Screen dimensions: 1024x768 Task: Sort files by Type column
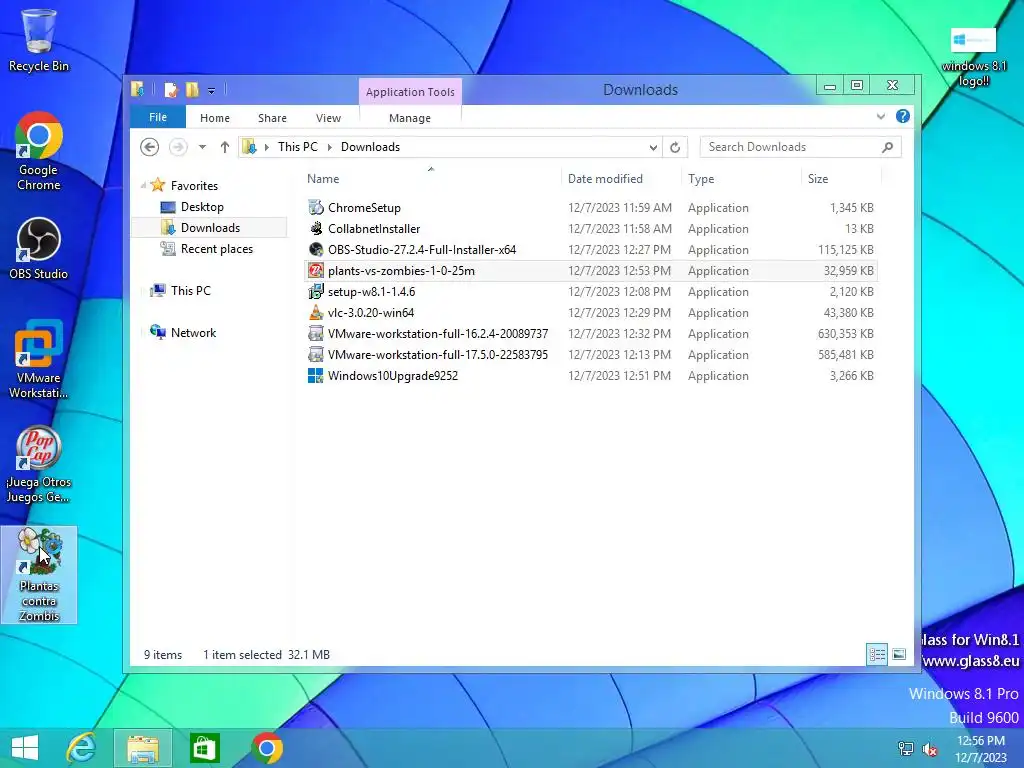(741, 178)
